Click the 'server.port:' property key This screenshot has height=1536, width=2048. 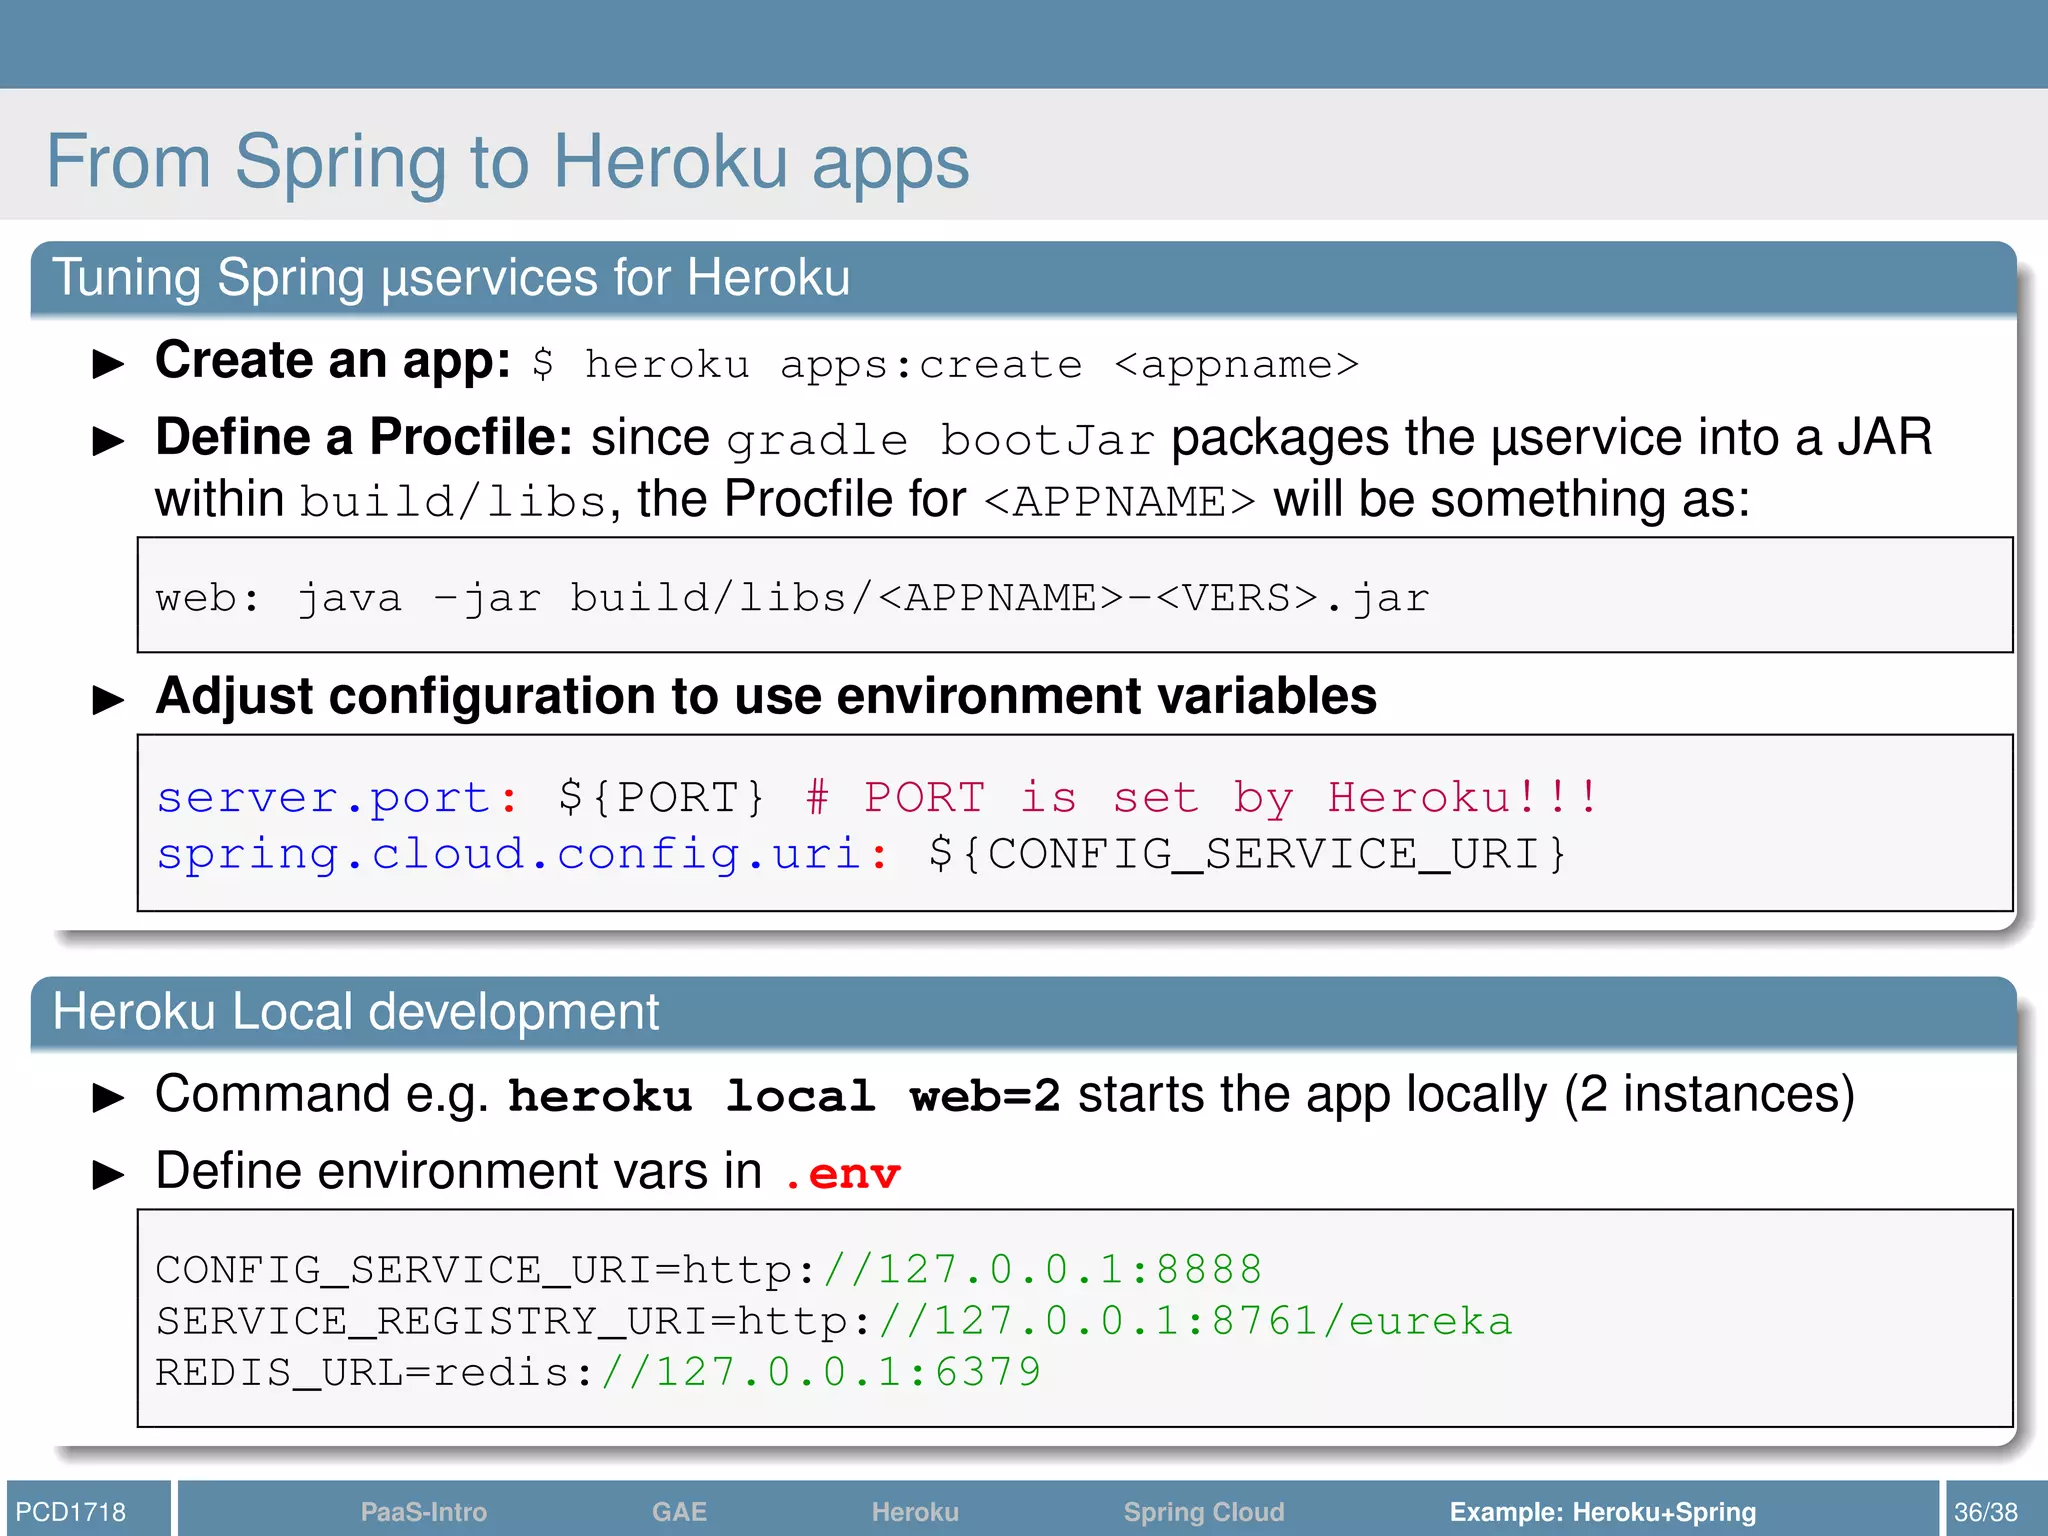(338, 798)
